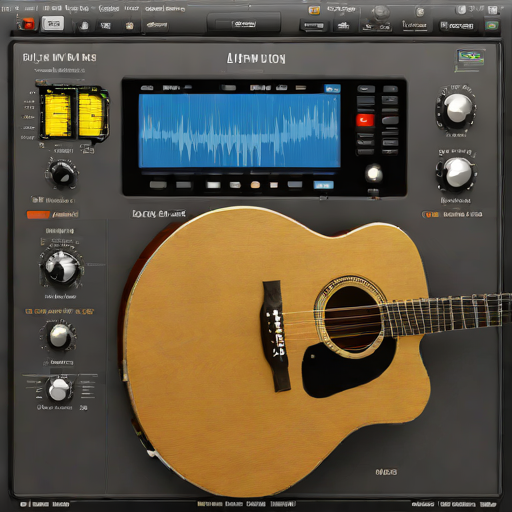Click the small yellow icon in the top bar
512x512 pixels.
click(314, 10)
